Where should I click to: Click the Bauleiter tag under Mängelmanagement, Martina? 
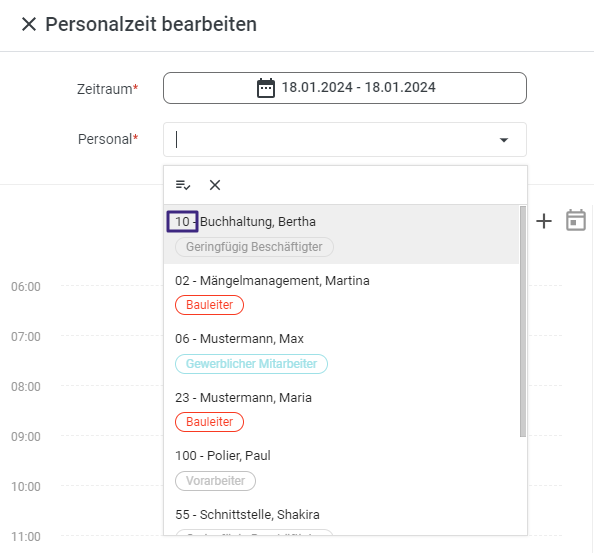point(209,305)
